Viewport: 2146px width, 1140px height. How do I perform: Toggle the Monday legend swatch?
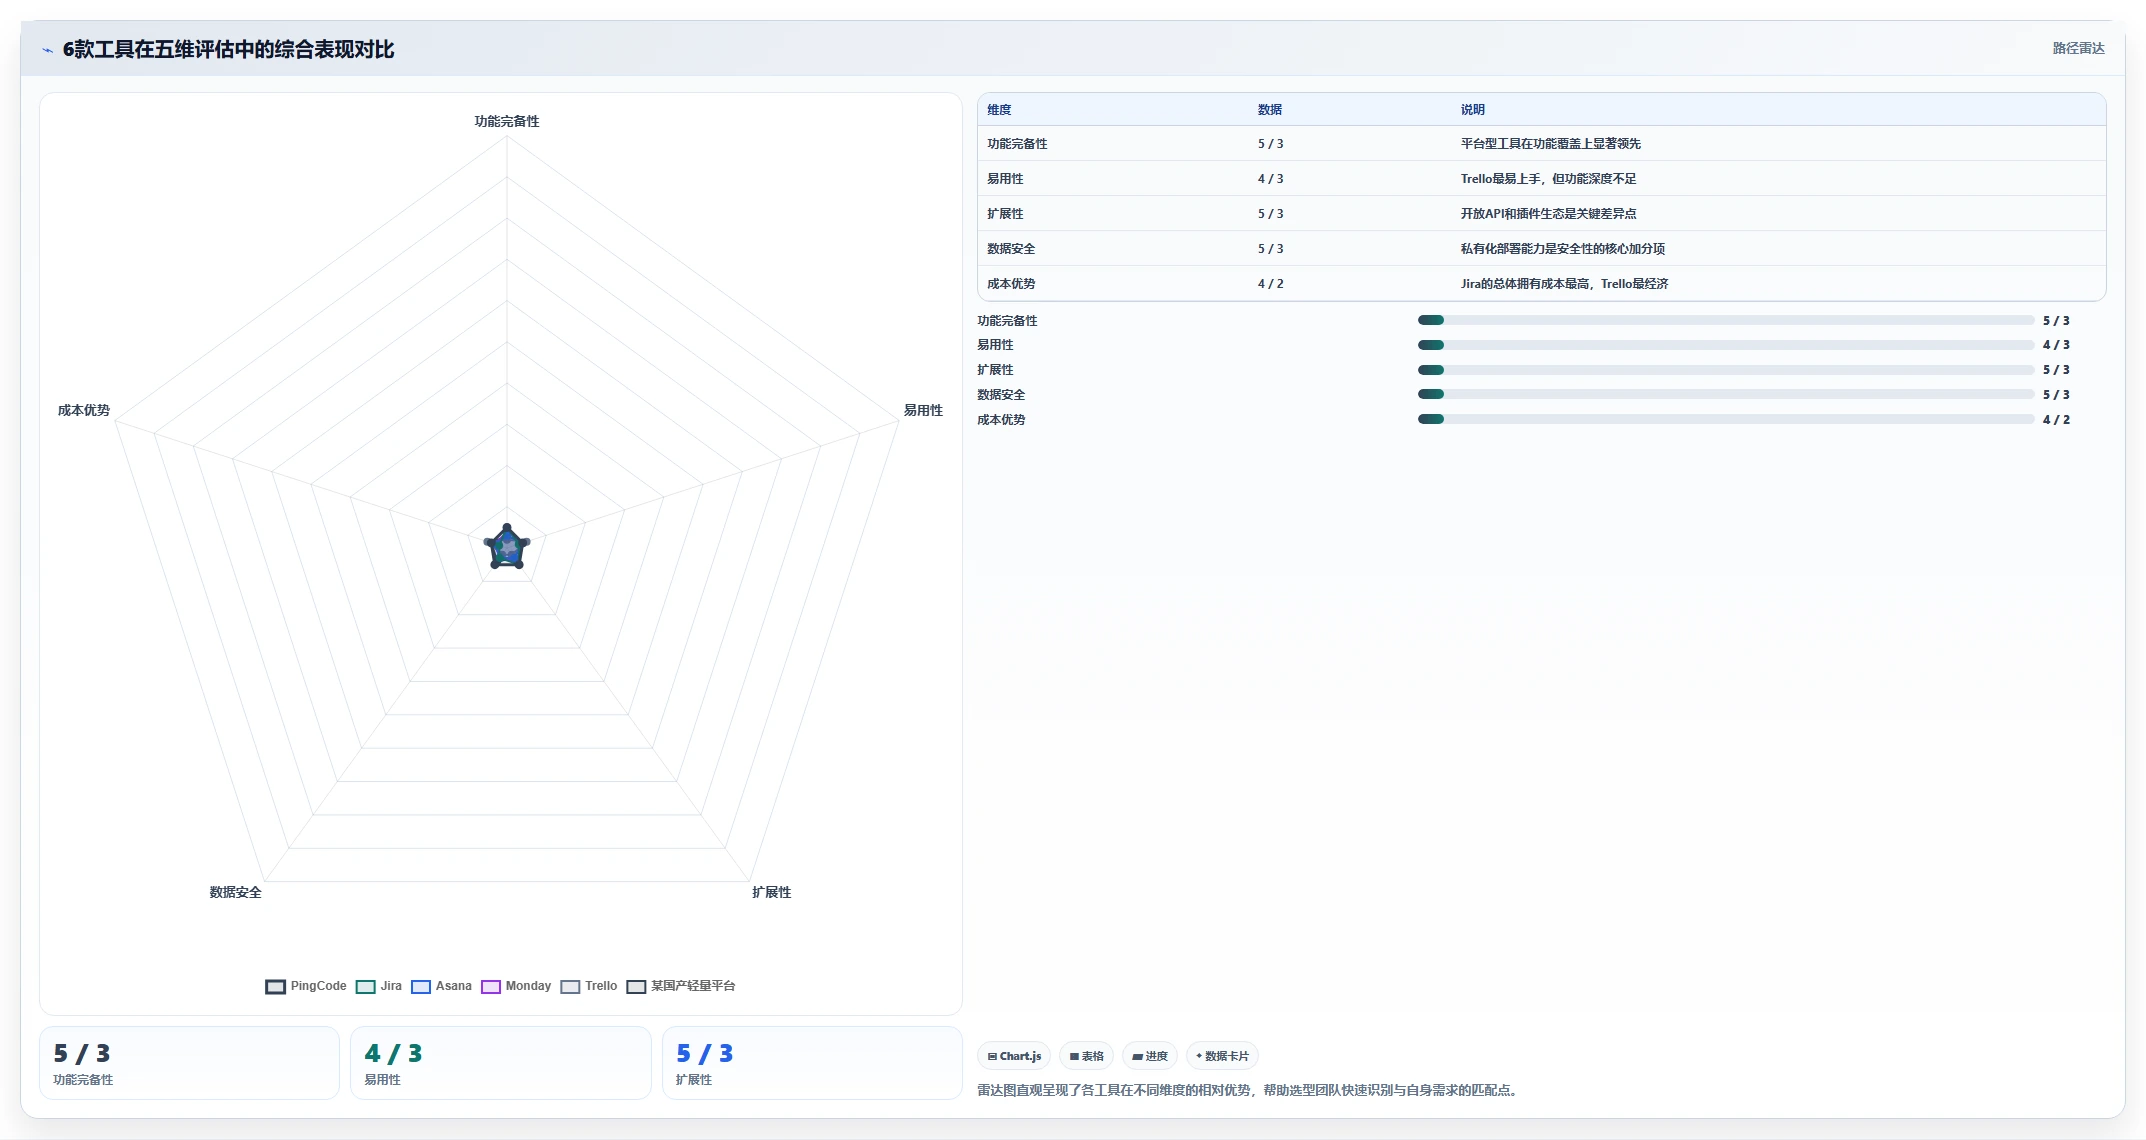(x=490, y=986)
